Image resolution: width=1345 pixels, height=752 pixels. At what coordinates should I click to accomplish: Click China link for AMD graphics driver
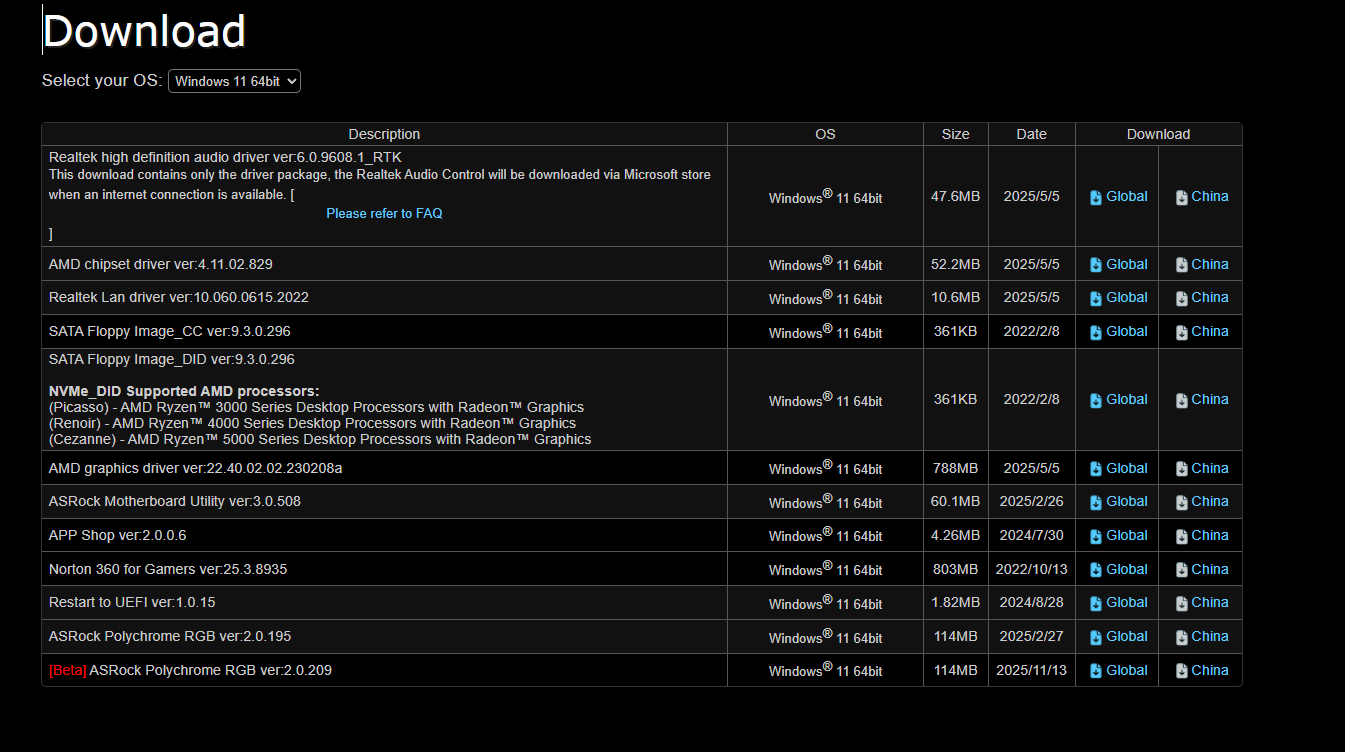tap(1201, 469)
